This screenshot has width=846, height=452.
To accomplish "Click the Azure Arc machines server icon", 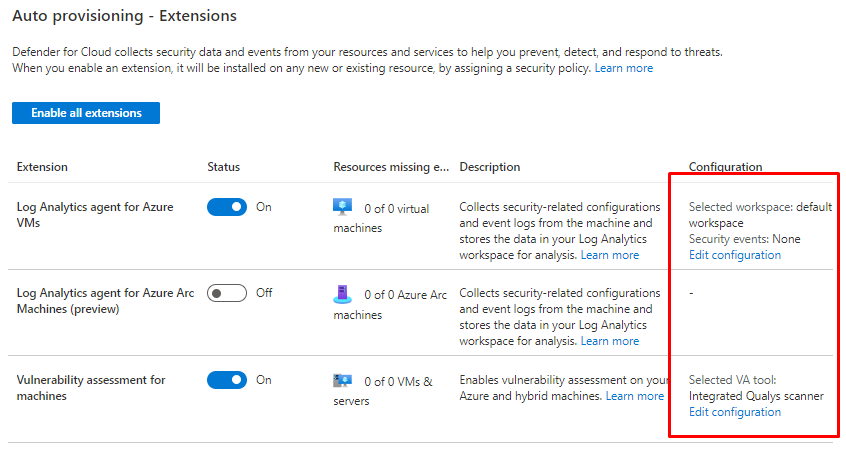I will tap(343, 293).
